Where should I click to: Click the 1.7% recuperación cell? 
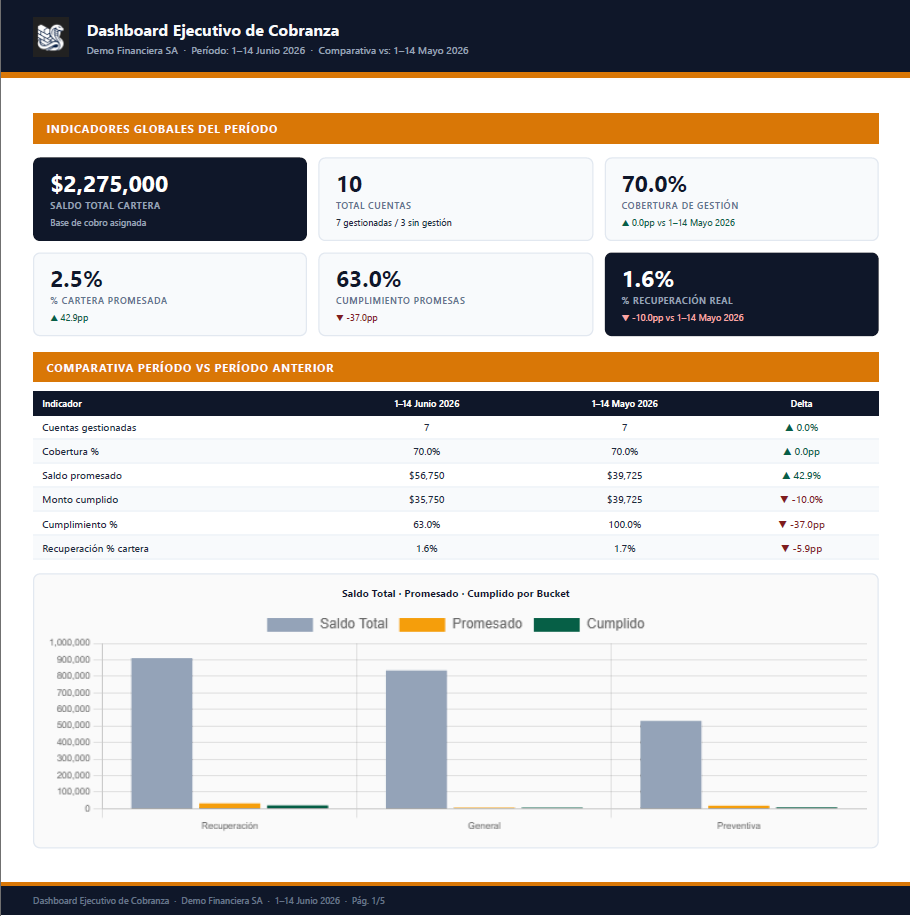click(624, 549)
